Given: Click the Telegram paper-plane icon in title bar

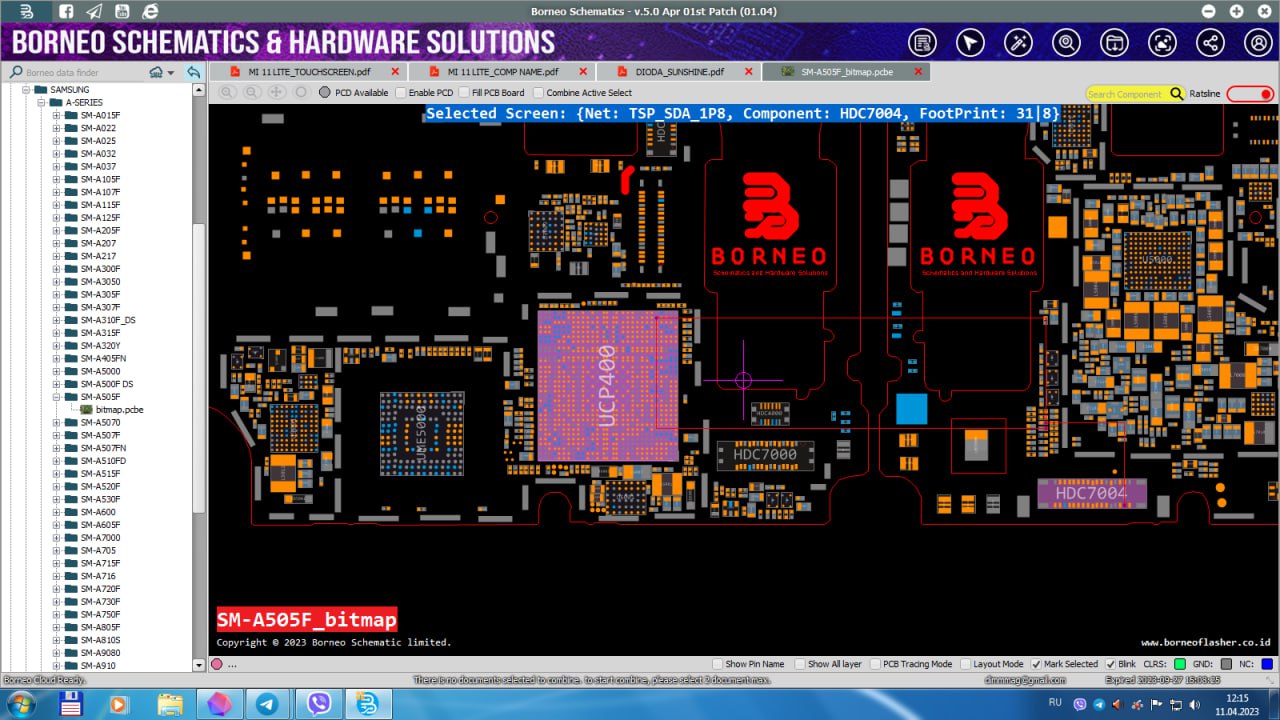Looking at the screenshot, I should click(x=94, y=12).
